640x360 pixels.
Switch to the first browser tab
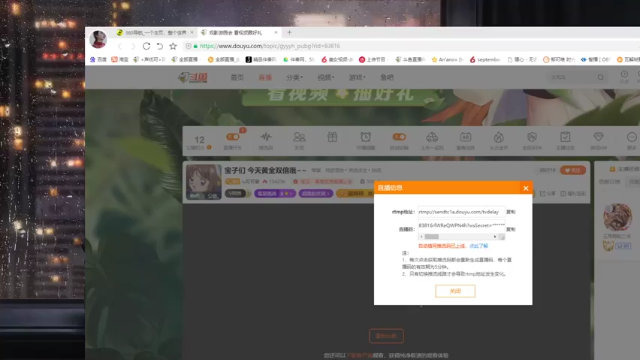coord(155,33)
